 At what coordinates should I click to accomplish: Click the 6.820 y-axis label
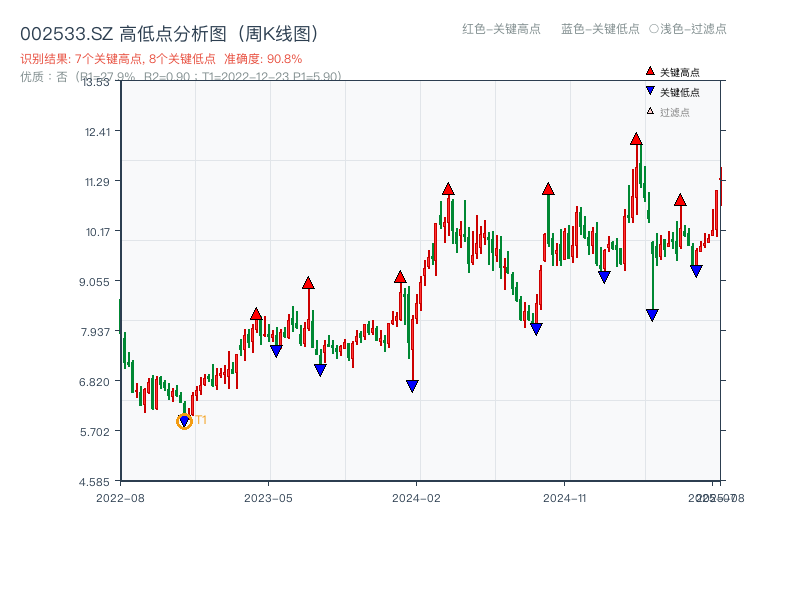point(94,382)
